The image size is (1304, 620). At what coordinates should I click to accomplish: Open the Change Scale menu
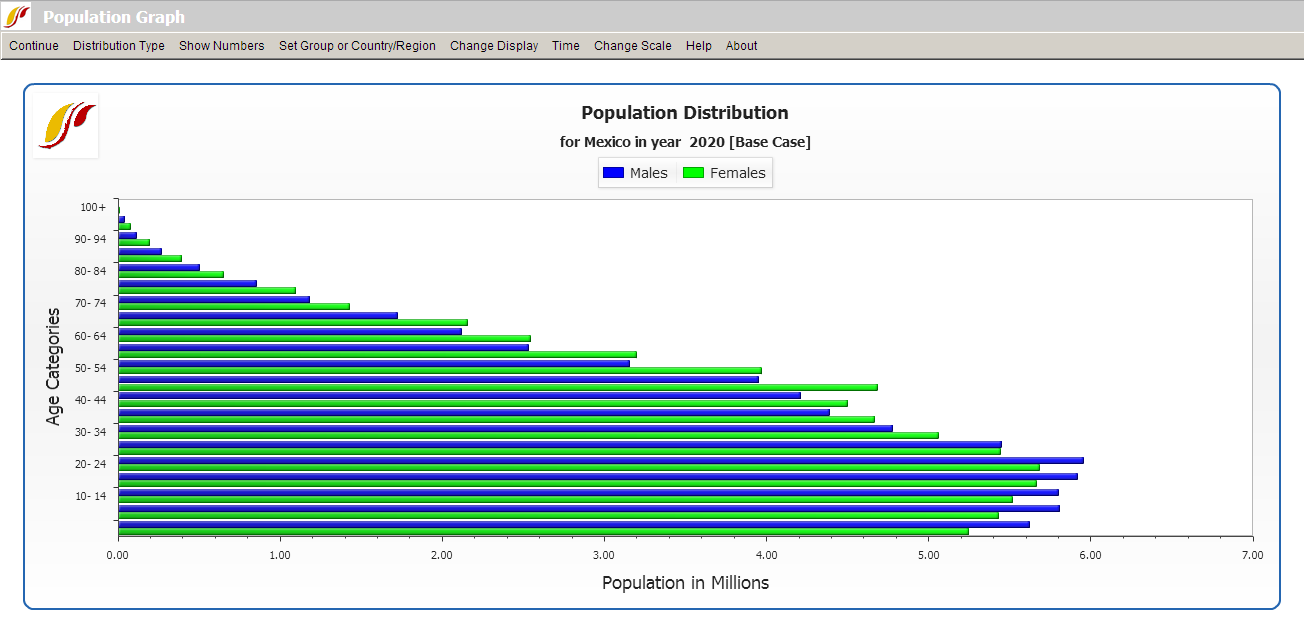coord(632,46)
